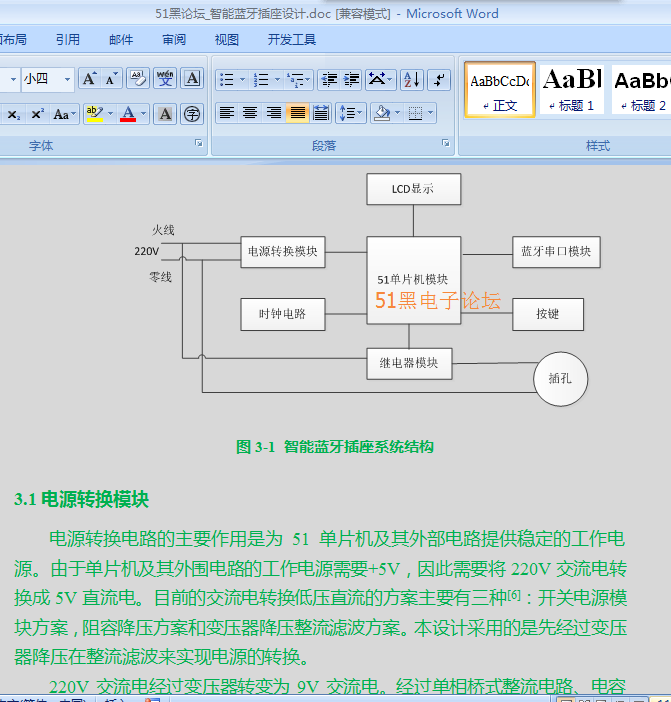Open the Change Case Aa menu
The height and width of the screenshot is (702, 671).
click(64, 114)
